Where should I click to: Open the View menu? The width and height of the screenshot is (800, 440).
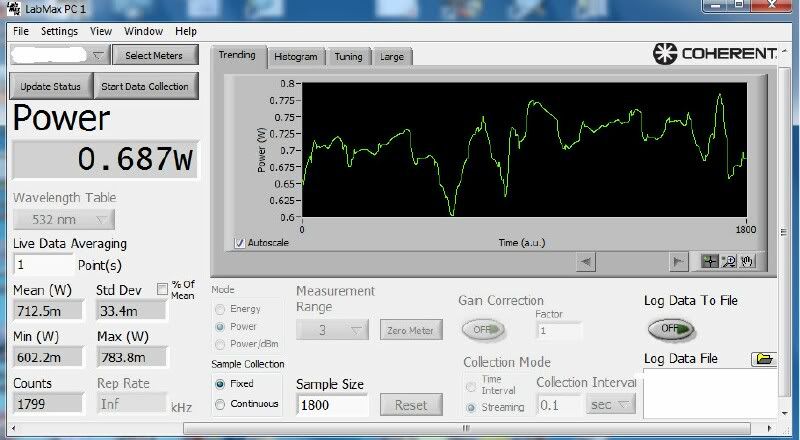[101, 31]
